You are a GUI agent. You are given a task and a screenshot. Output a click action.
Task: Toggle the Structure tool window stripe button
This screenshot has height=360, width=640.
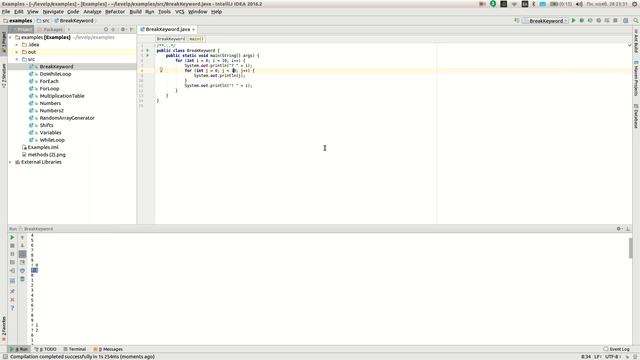point(4,76)
